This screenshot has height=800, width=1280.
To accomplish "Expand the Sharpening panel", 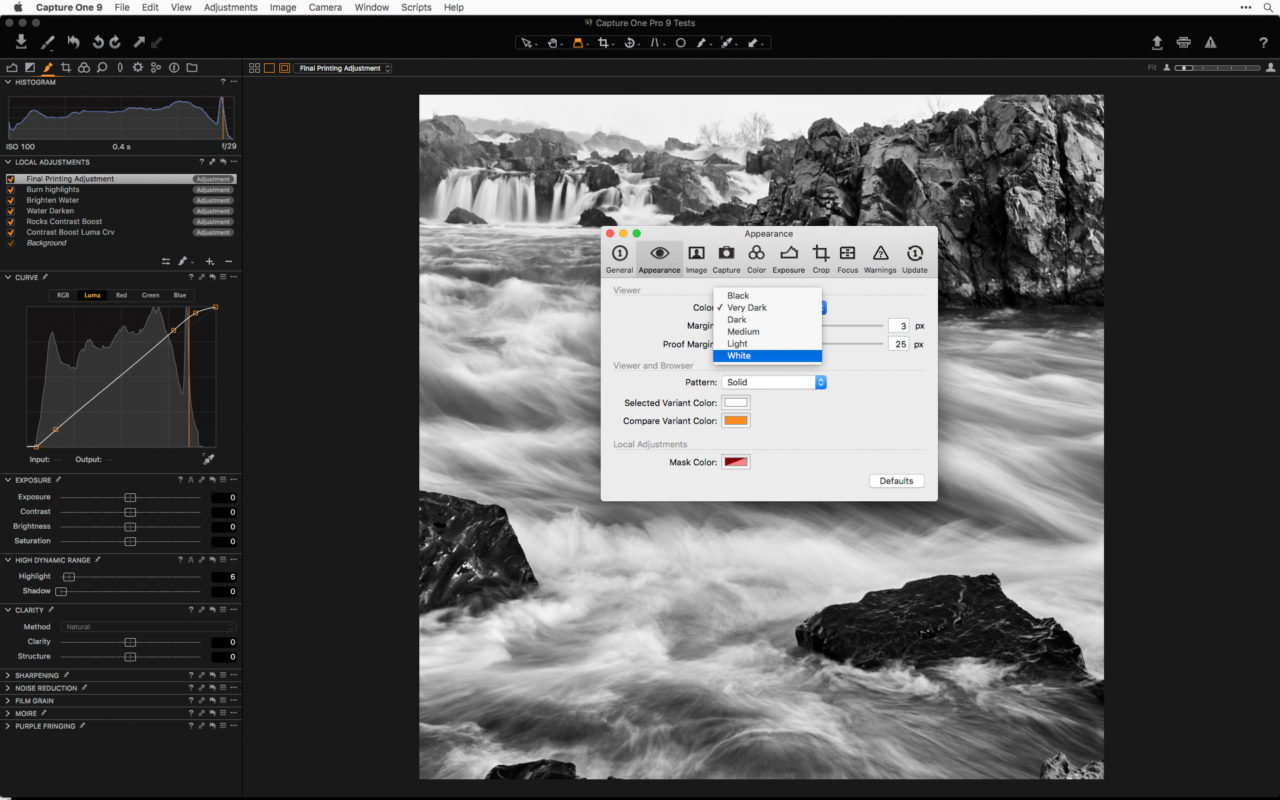I will (x=10, y=674).
